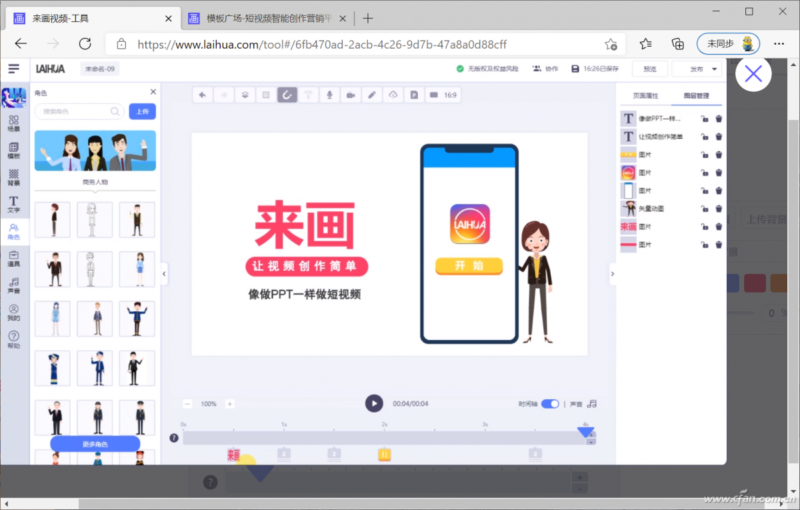This screenshot has height=510, width=800.
Task: Click the cloud upload toolbar icon
Action: click(x=393, y=95)
